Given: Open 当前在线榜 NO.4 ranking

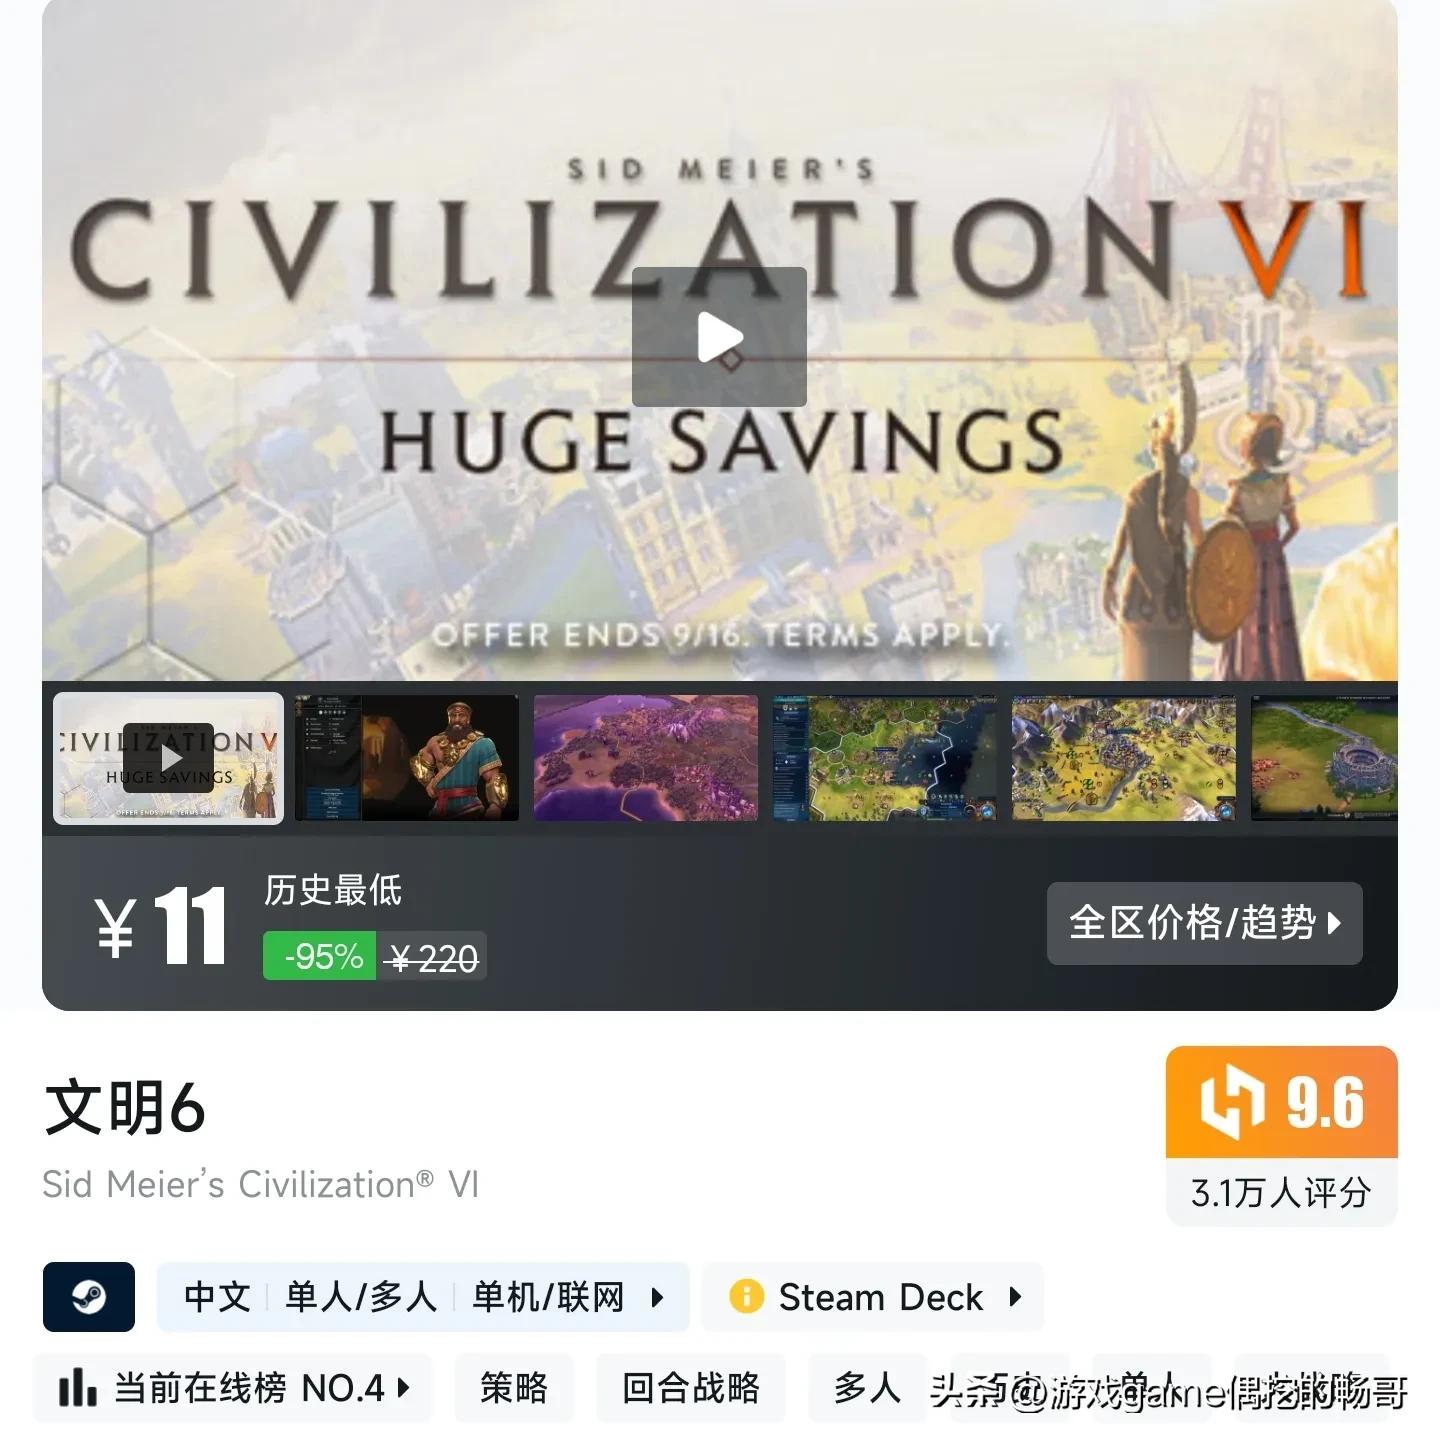Looking at the screenshot, I should 232,1388.
